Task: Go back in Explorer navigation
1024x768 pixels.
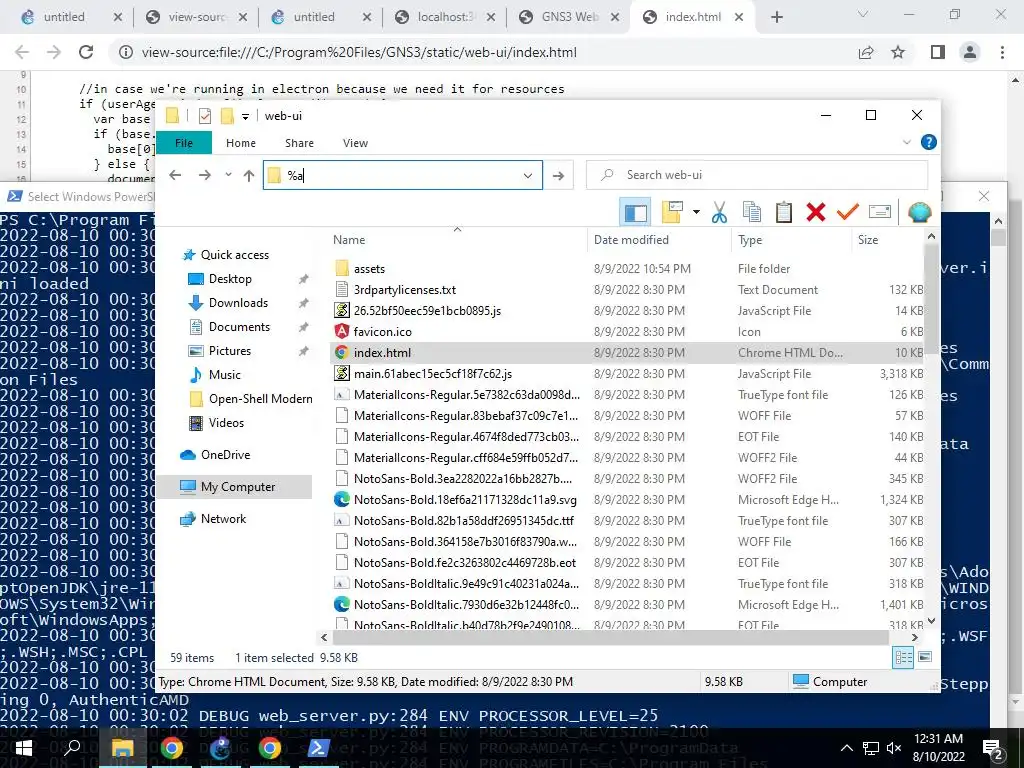Action: tap(175, 175)
